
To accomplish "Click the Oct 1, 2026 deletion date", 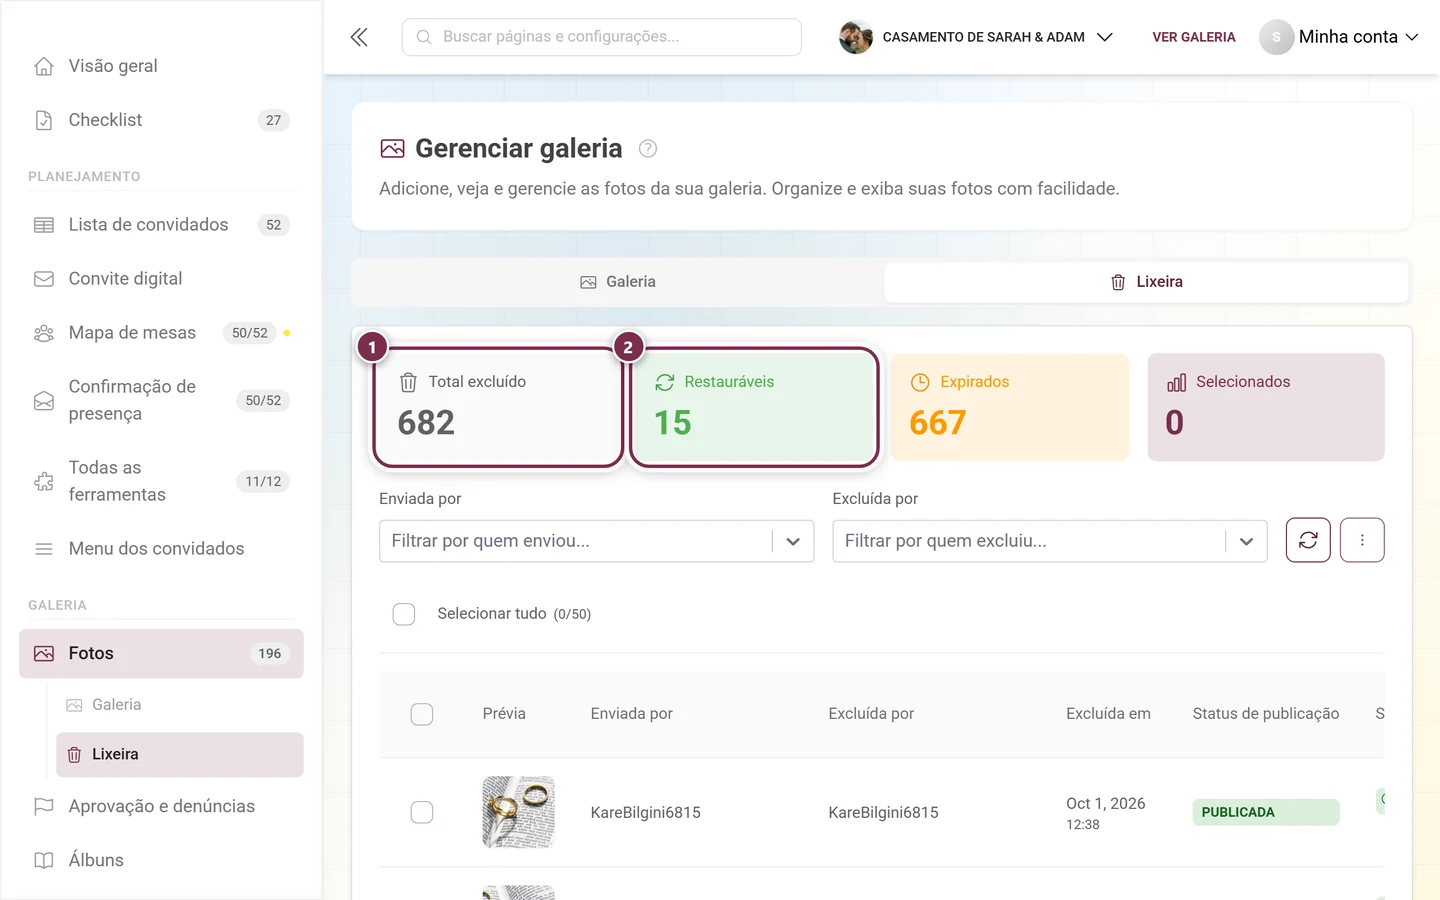I will (x=1106, y=804).
